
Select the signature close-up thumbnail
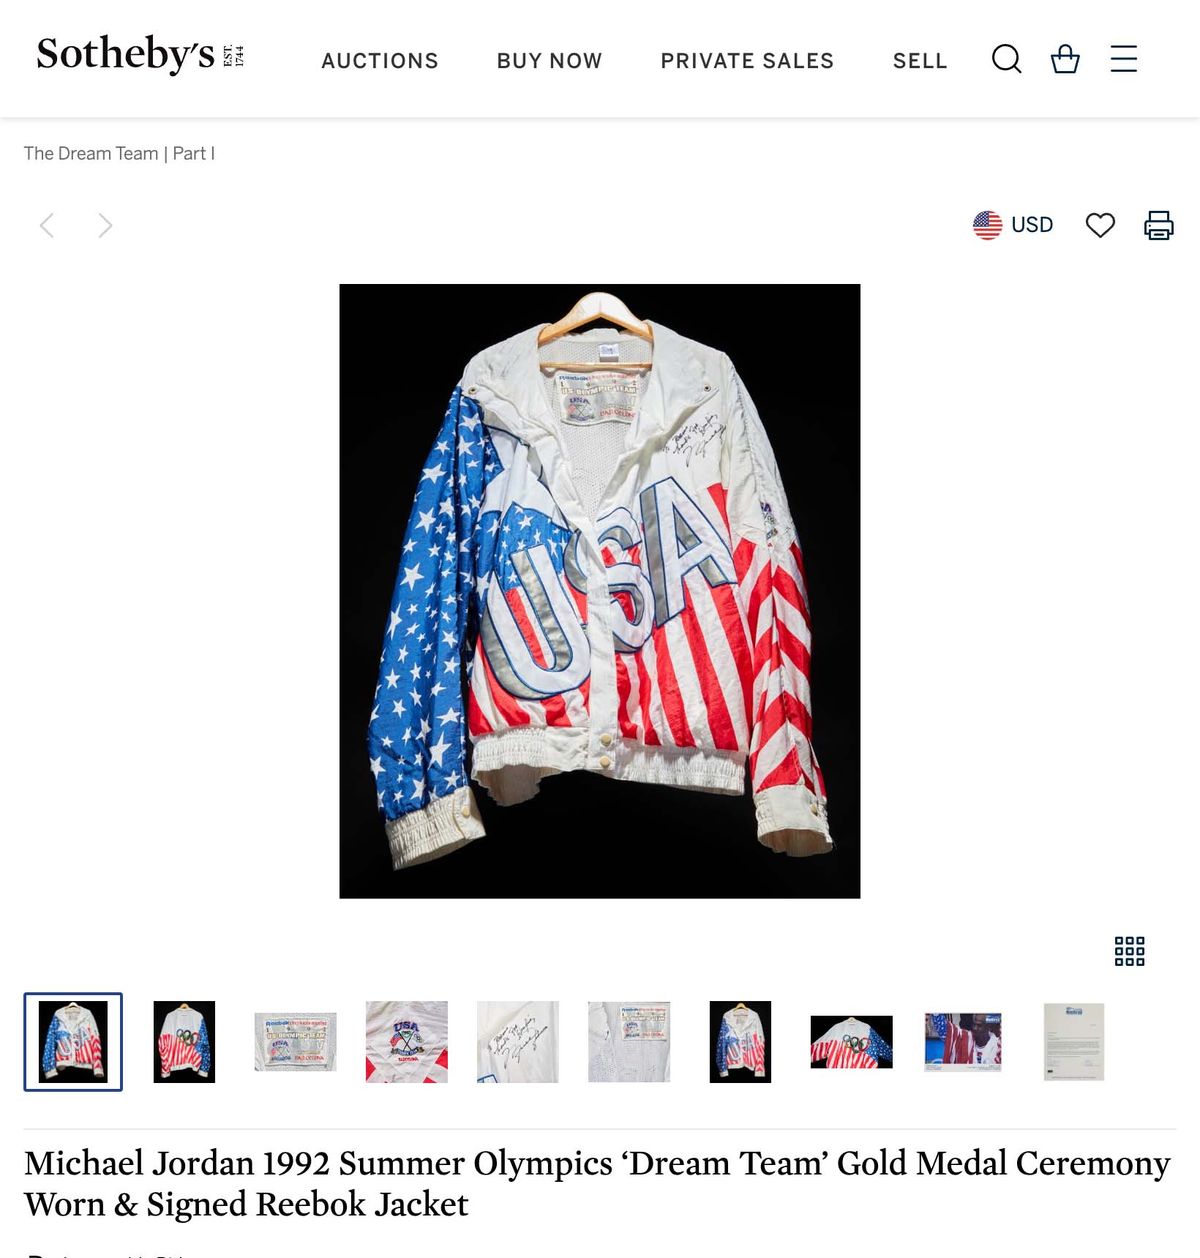click(517, 1042)
